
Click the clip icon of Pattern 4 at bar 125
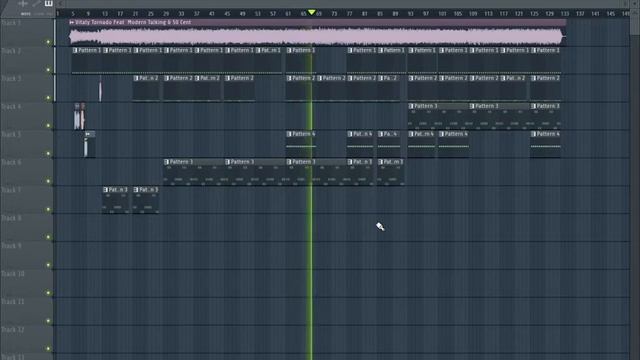pos(533,134)
